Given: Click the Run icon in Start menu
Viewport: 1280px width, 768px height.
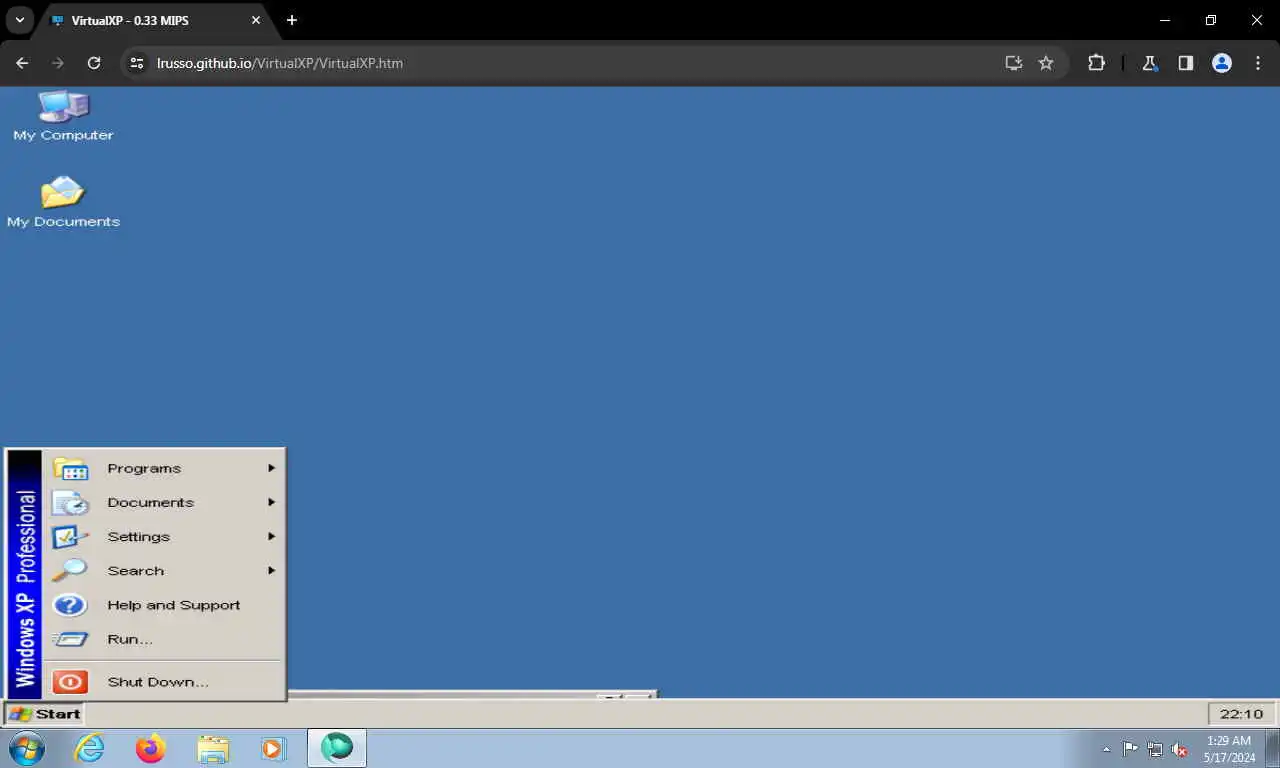Looking at the screenshot, I should (x=70, y=639).
